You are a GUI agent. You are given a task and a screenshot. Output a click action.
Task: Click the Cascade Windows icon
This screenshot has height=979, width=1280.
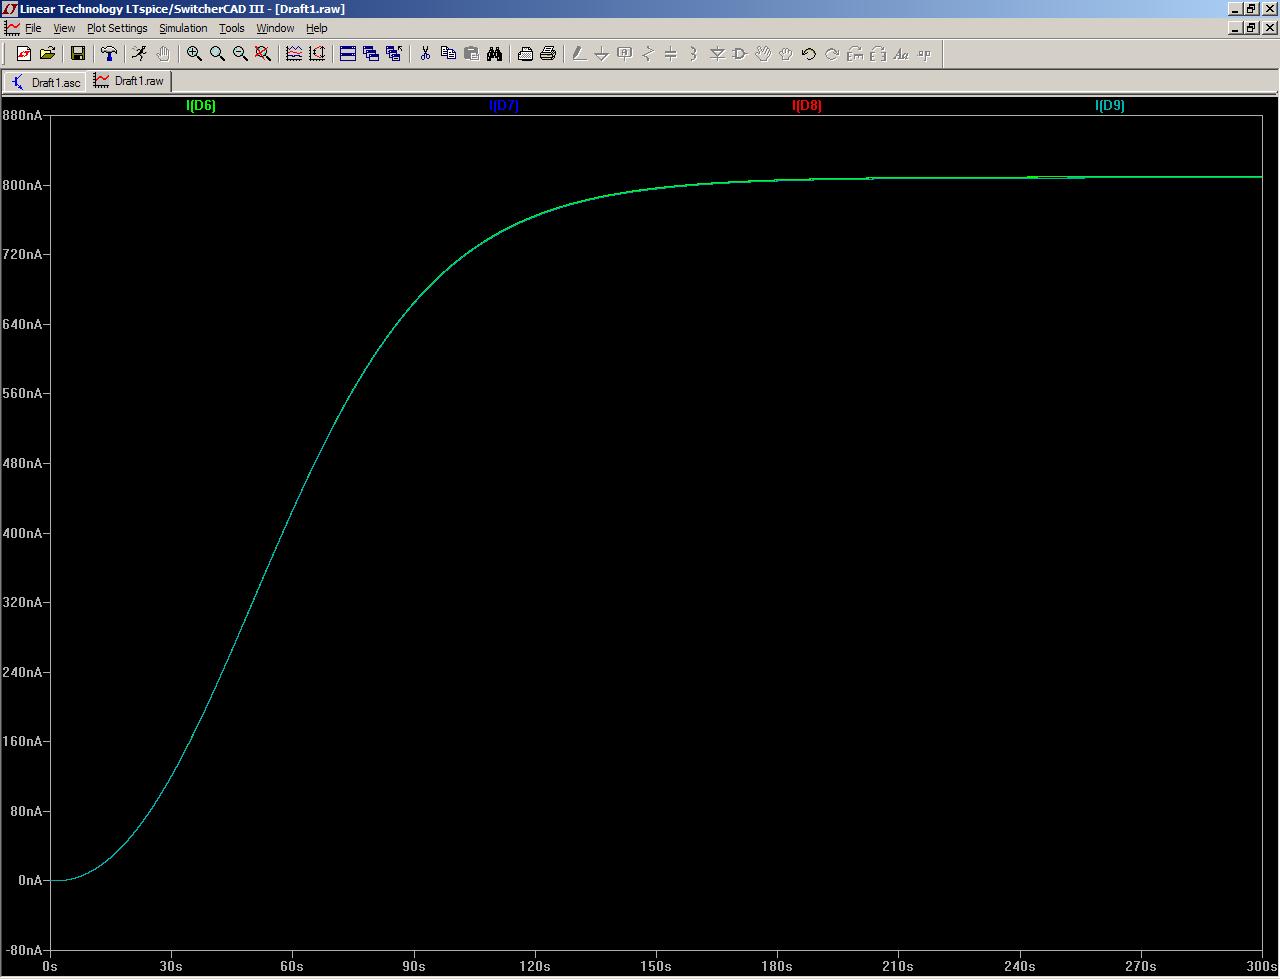point(371,54)
